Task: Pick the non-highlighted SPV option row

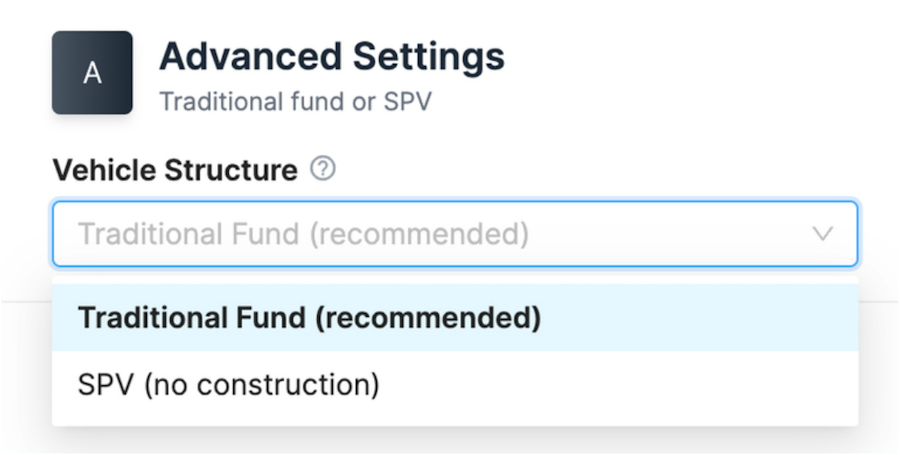Action: pyautogui.click(x=455, y=384)
